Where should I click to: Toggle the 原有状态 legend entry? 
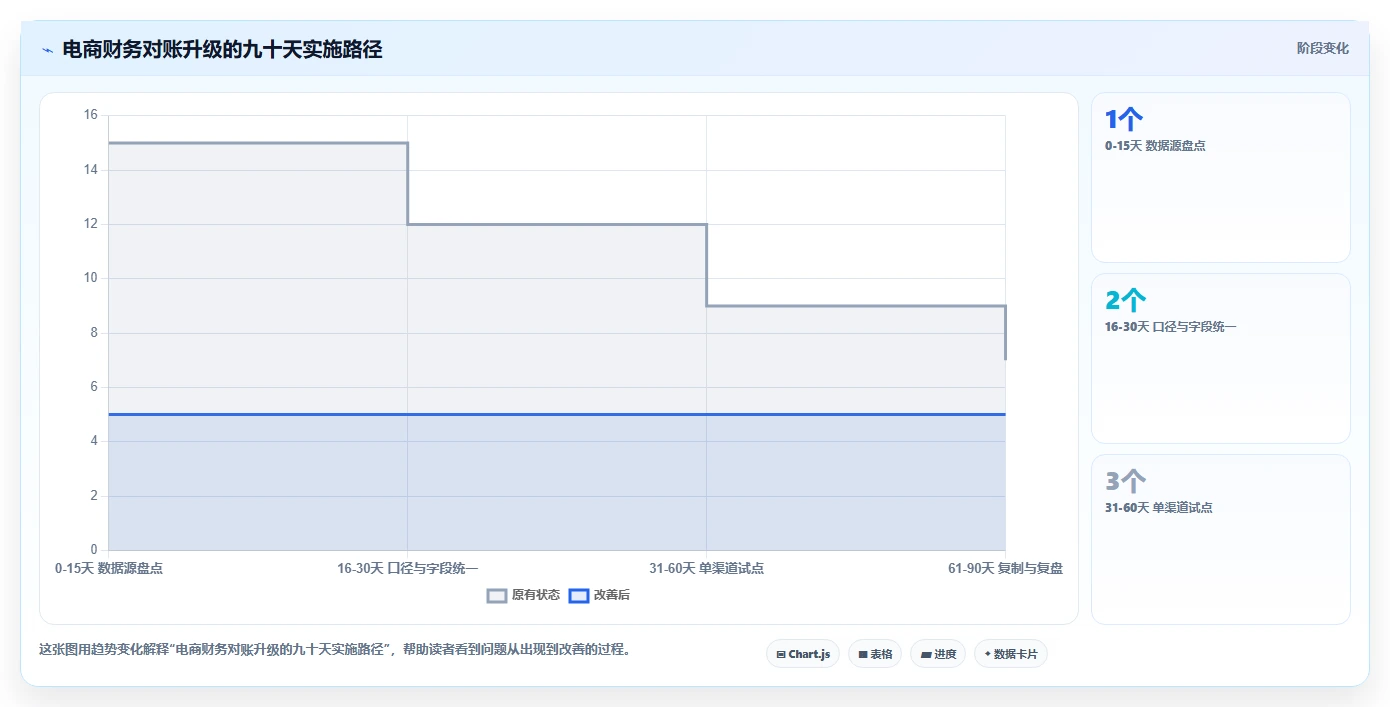tap(524, 595)
